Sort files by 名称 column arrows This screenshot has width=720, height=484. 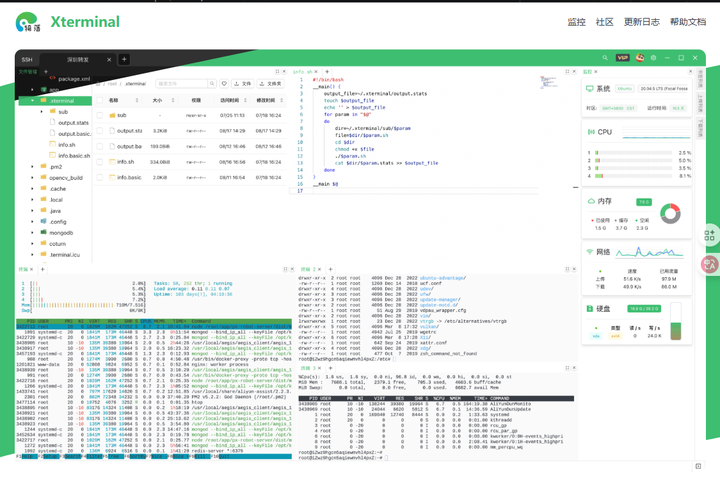pyautogui.click(x=137, y=101)
